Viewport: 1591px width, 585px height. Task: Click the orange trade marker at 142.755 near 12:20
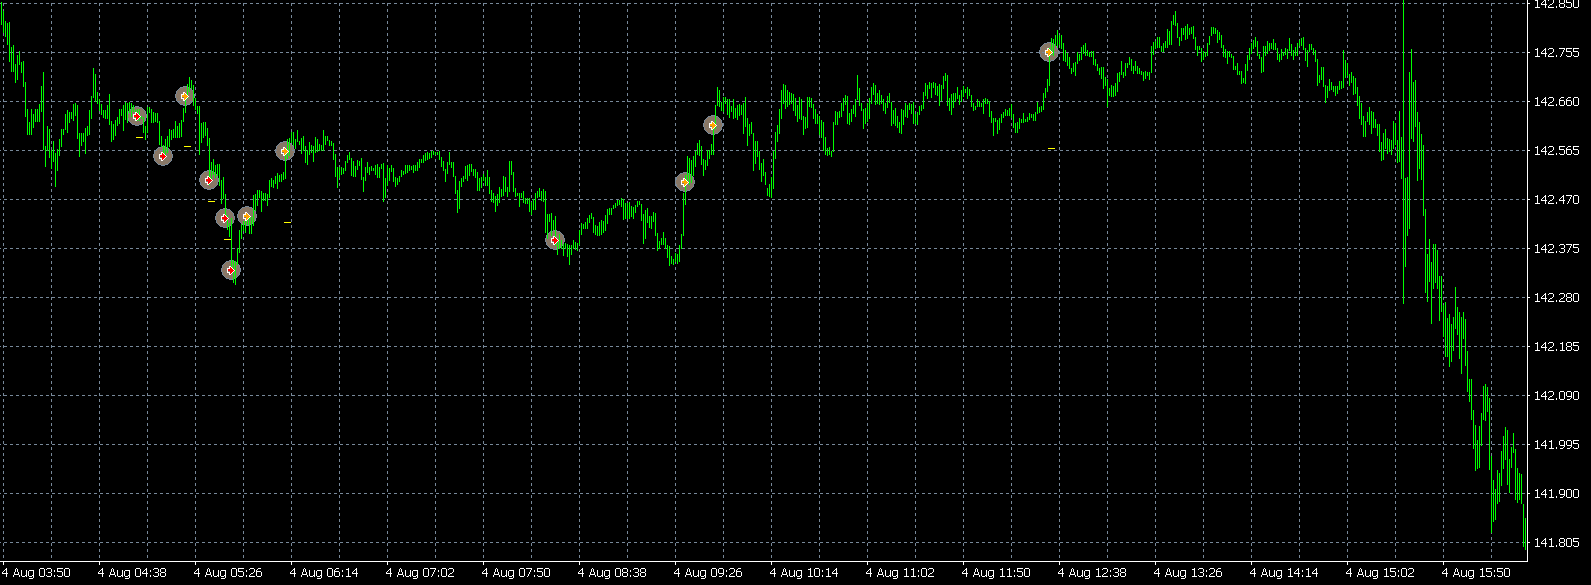1049,52
